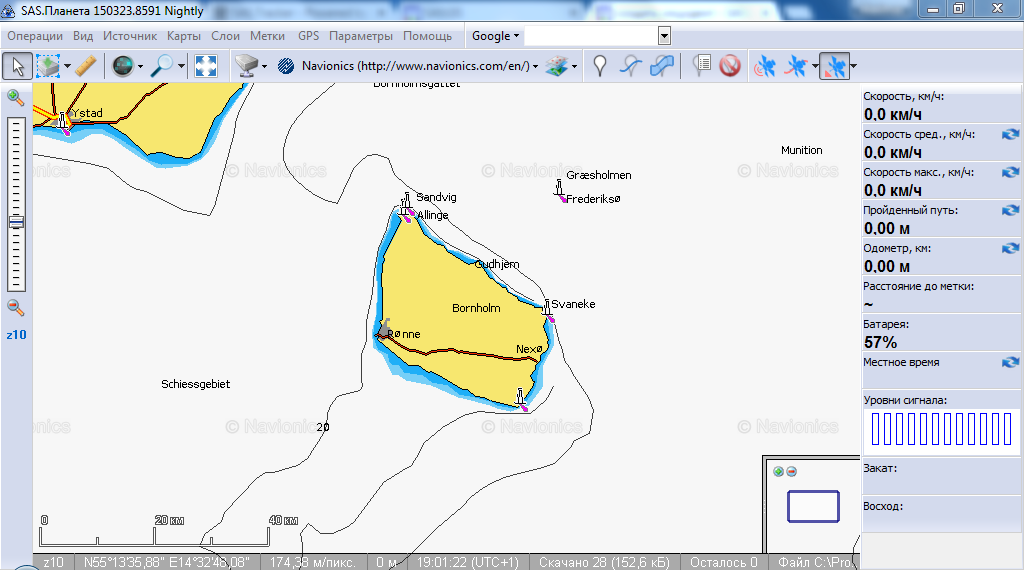The height and width of the screenshot is (570, 1024).
Task: Expand the search field history arrow
Action: tap(664, 36)
